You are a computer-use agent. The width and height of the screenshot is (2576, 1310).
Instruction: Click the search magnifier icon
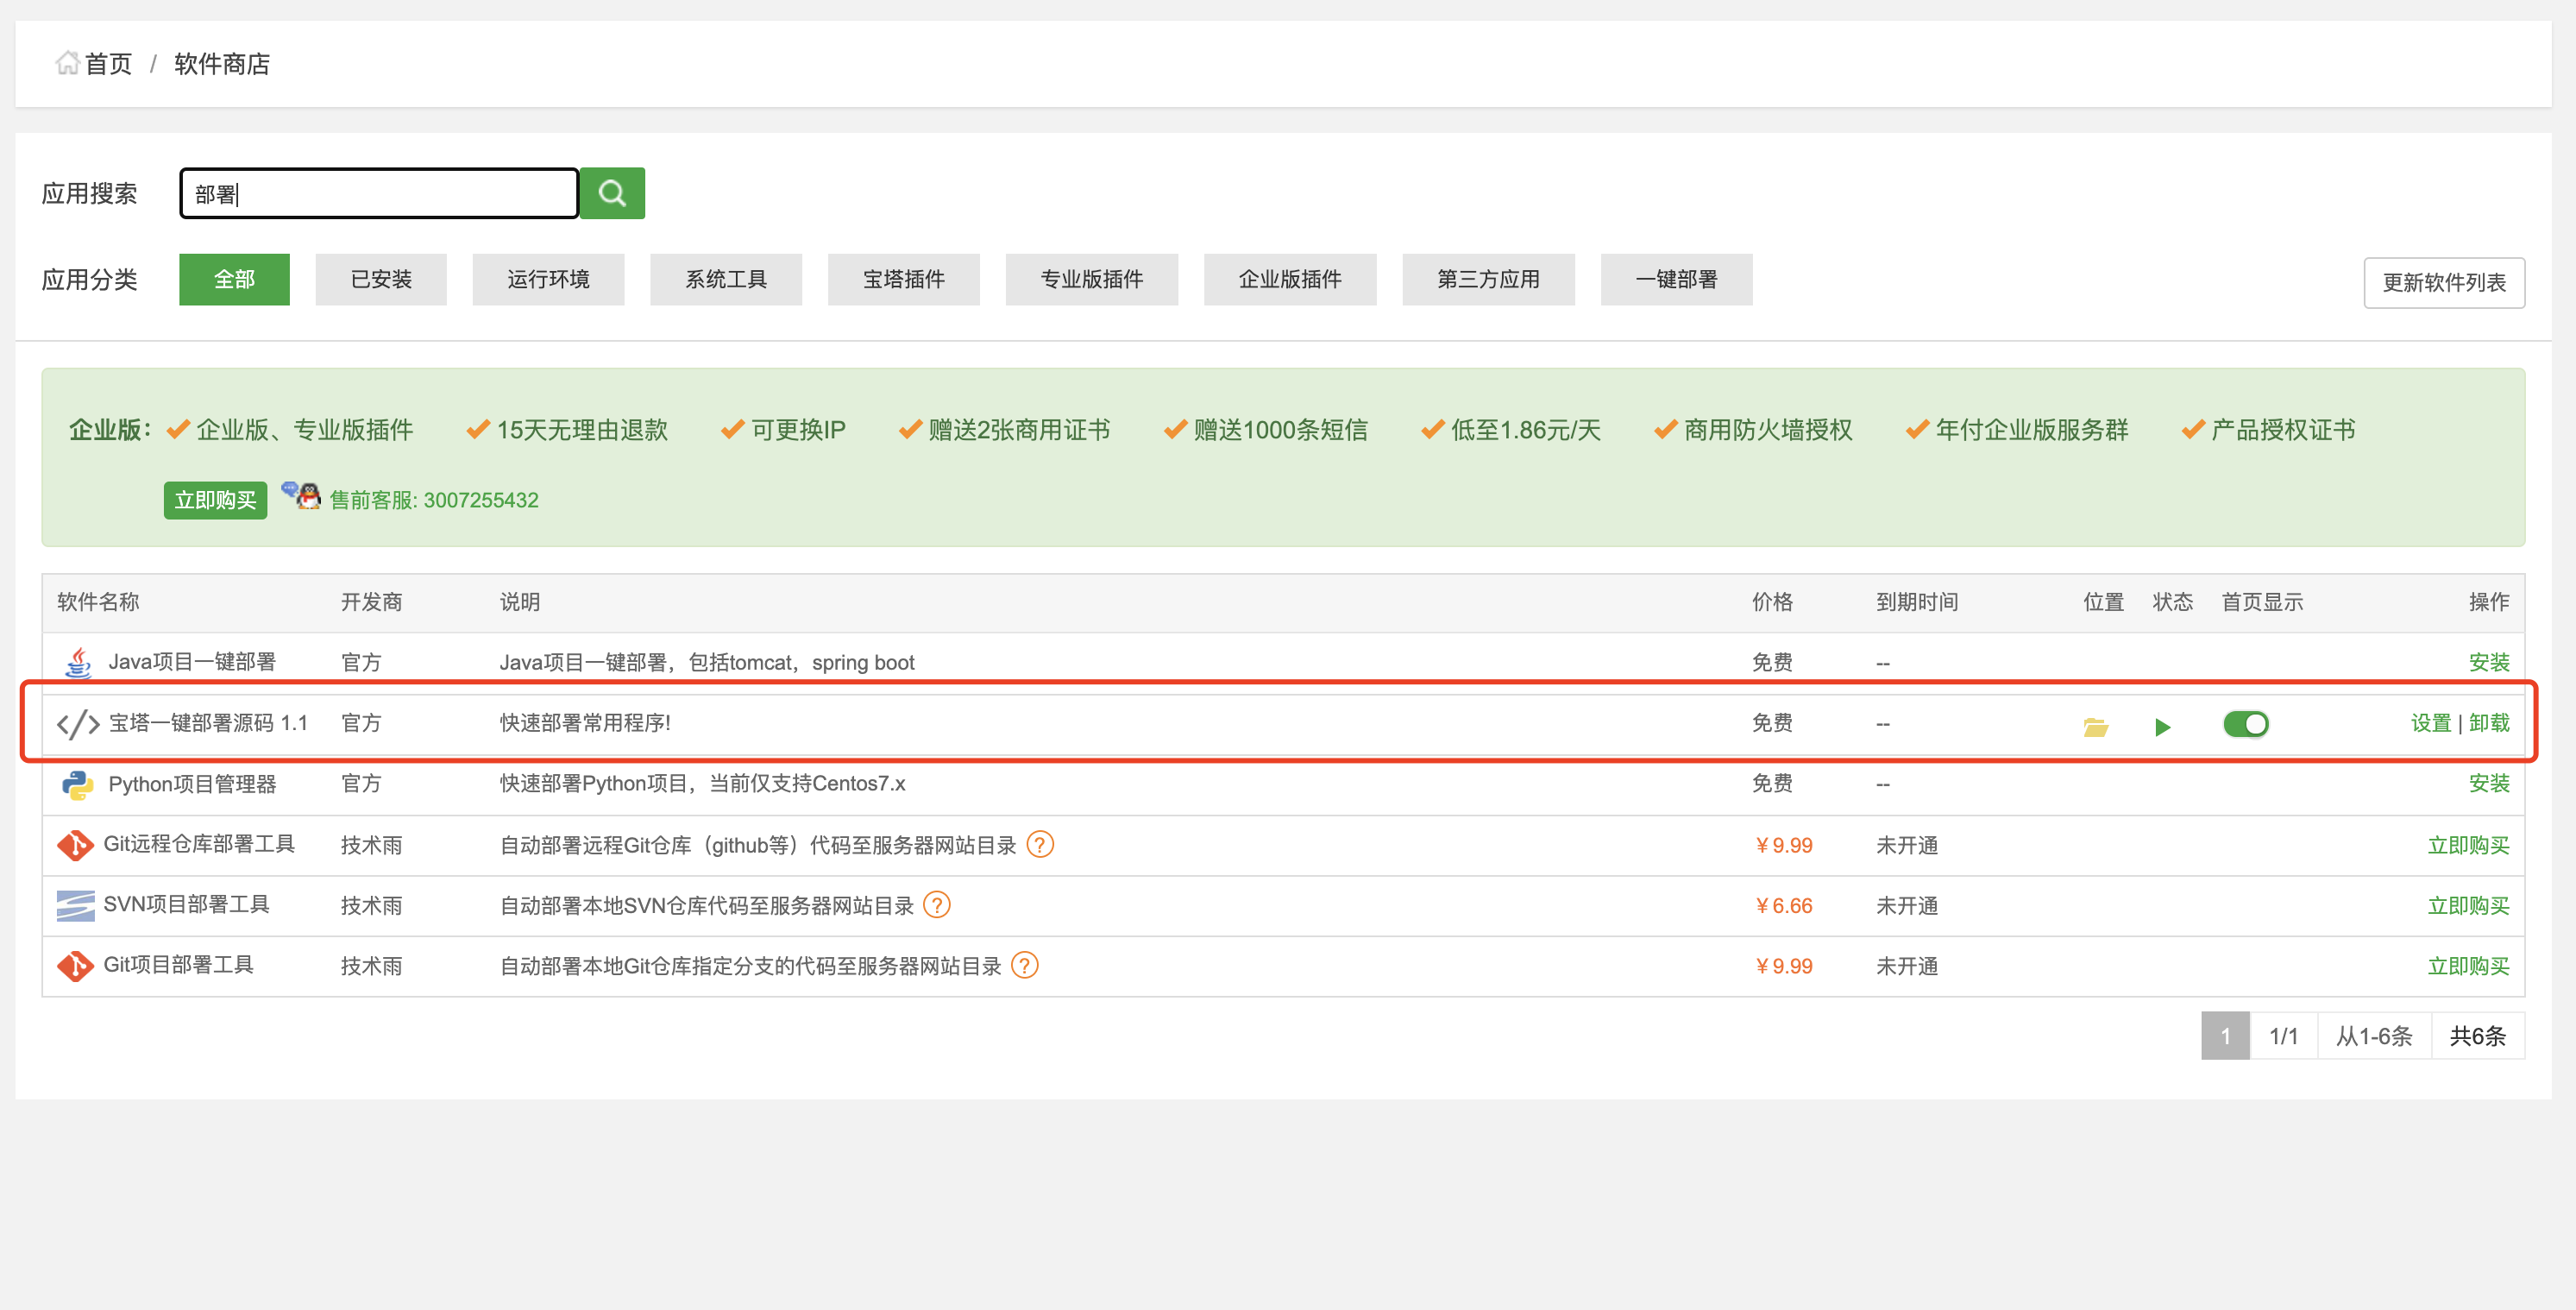coord(612,192)
